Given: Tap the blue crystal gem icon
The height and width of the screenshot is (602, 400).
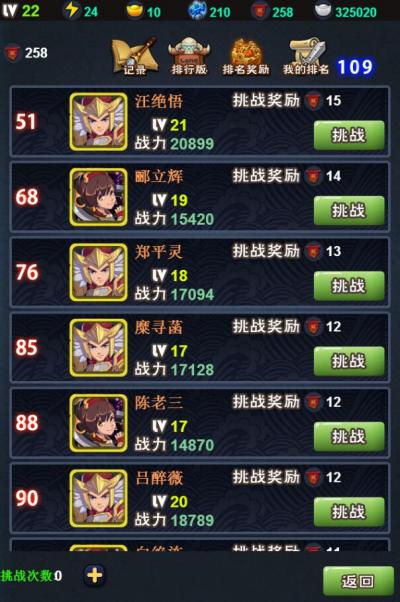Looking at the screenshot, I should click(197, 10).
